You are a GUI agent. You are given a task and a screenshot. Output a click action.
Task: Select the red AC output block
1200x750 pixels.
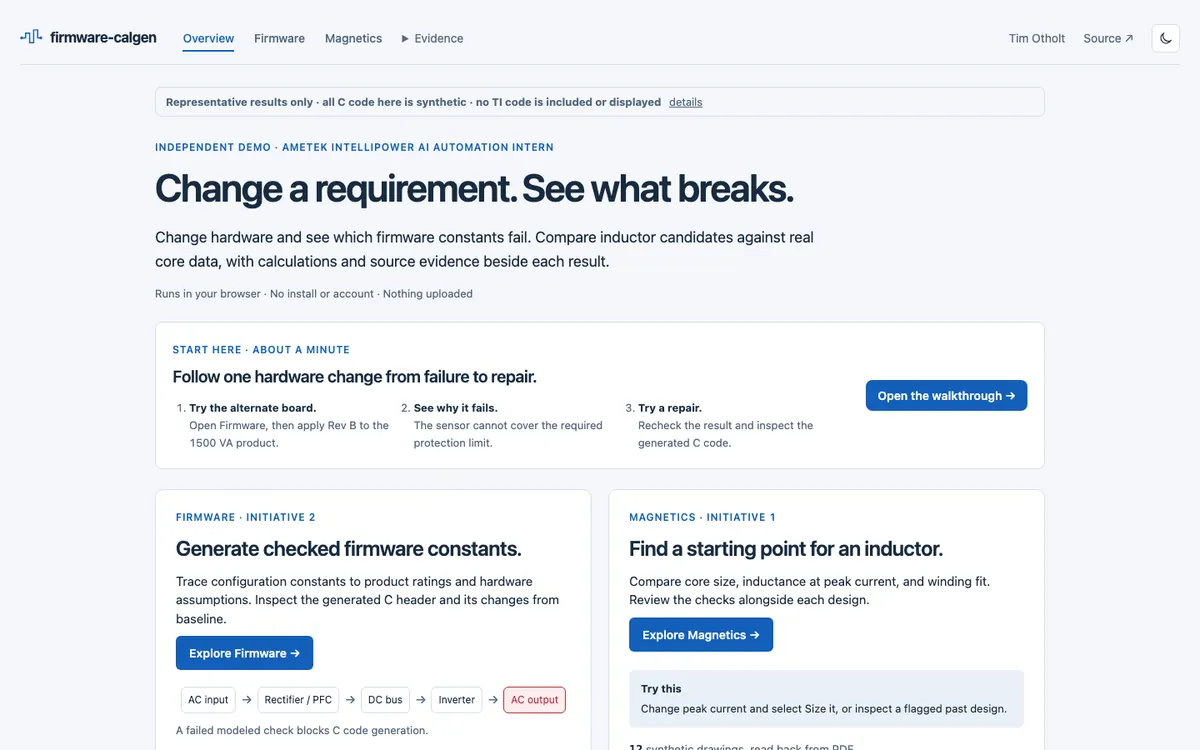click(x=534, y=700)
